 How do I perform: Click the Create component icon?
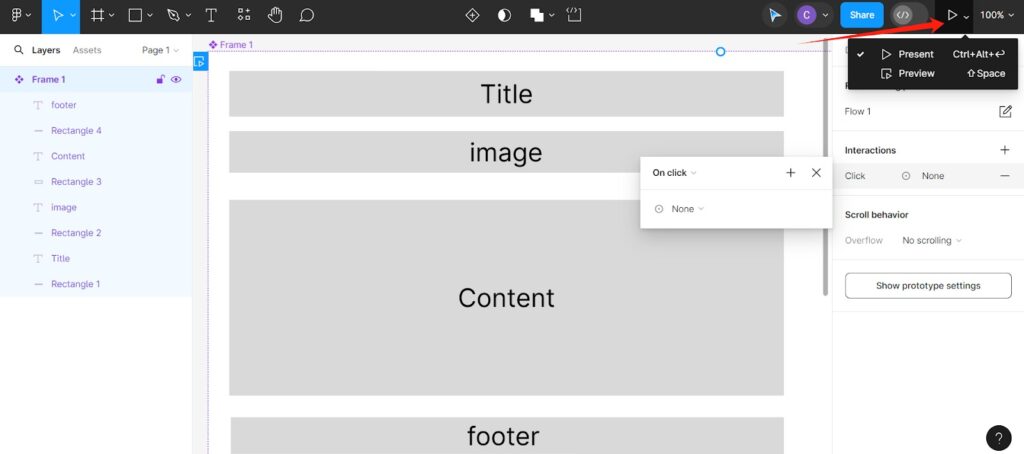pyautogui.click(x=472, y=15)
